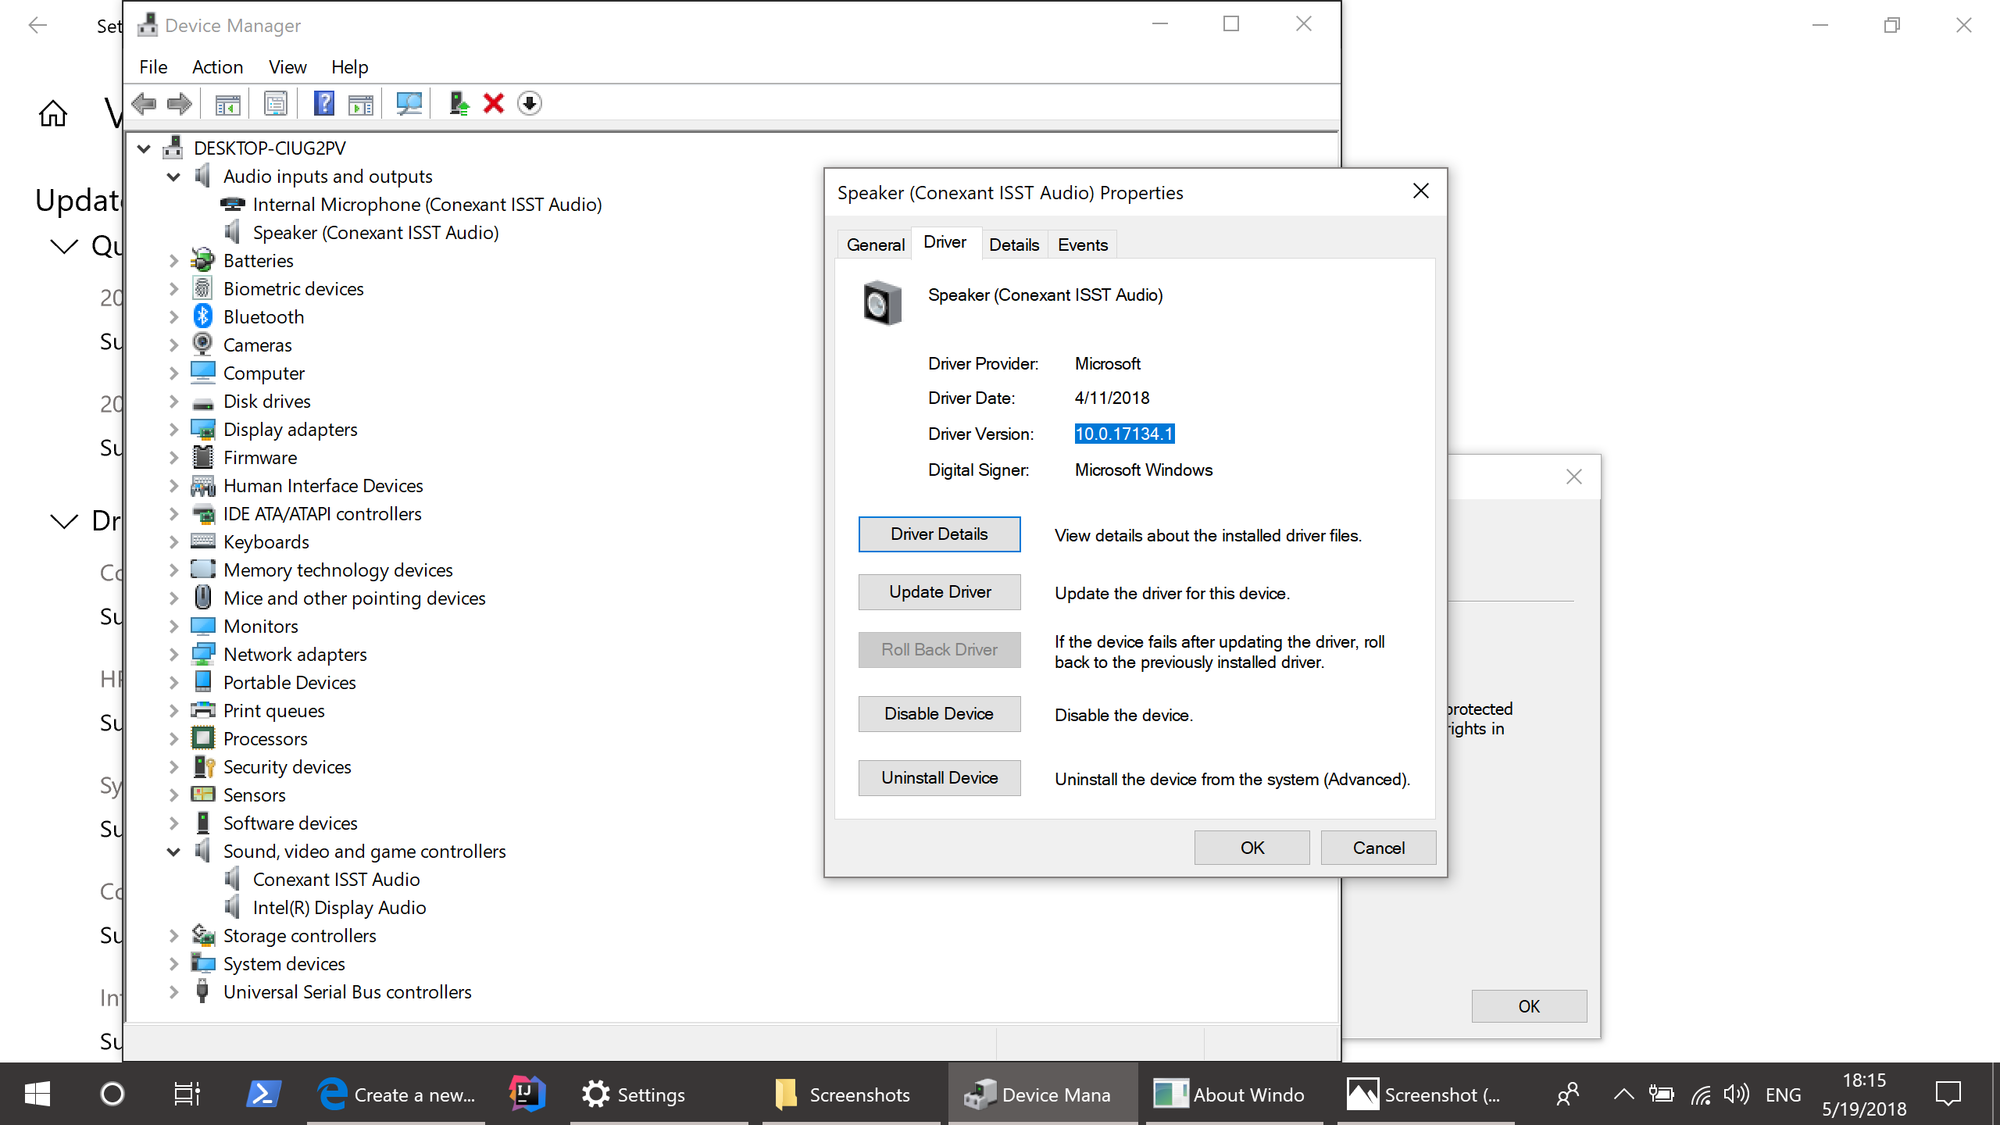
Task: Expand Universal Serial Bus controllers
Action: 173,991
